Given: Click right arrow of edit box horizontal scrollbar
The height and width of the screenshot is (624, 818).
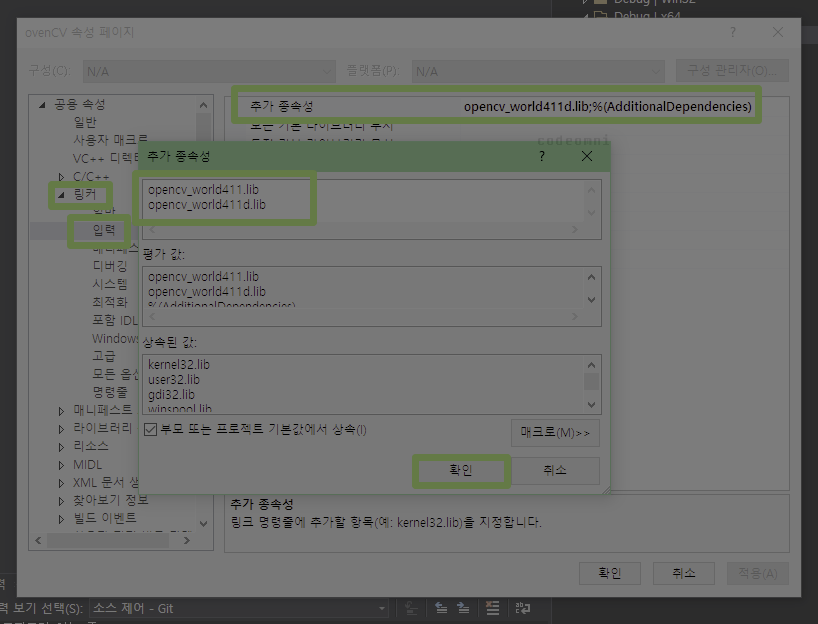Looking at the screenshot, I should 574,230.
